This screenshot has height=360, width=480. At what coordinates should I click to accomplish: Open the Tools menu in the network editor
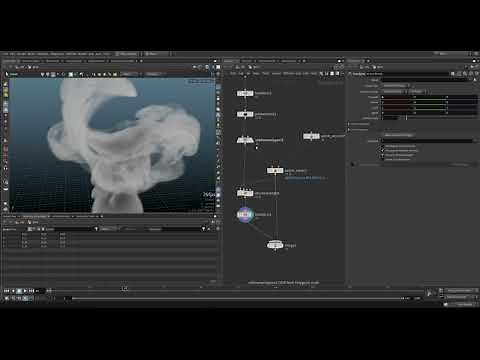click(x=266, y=74)
